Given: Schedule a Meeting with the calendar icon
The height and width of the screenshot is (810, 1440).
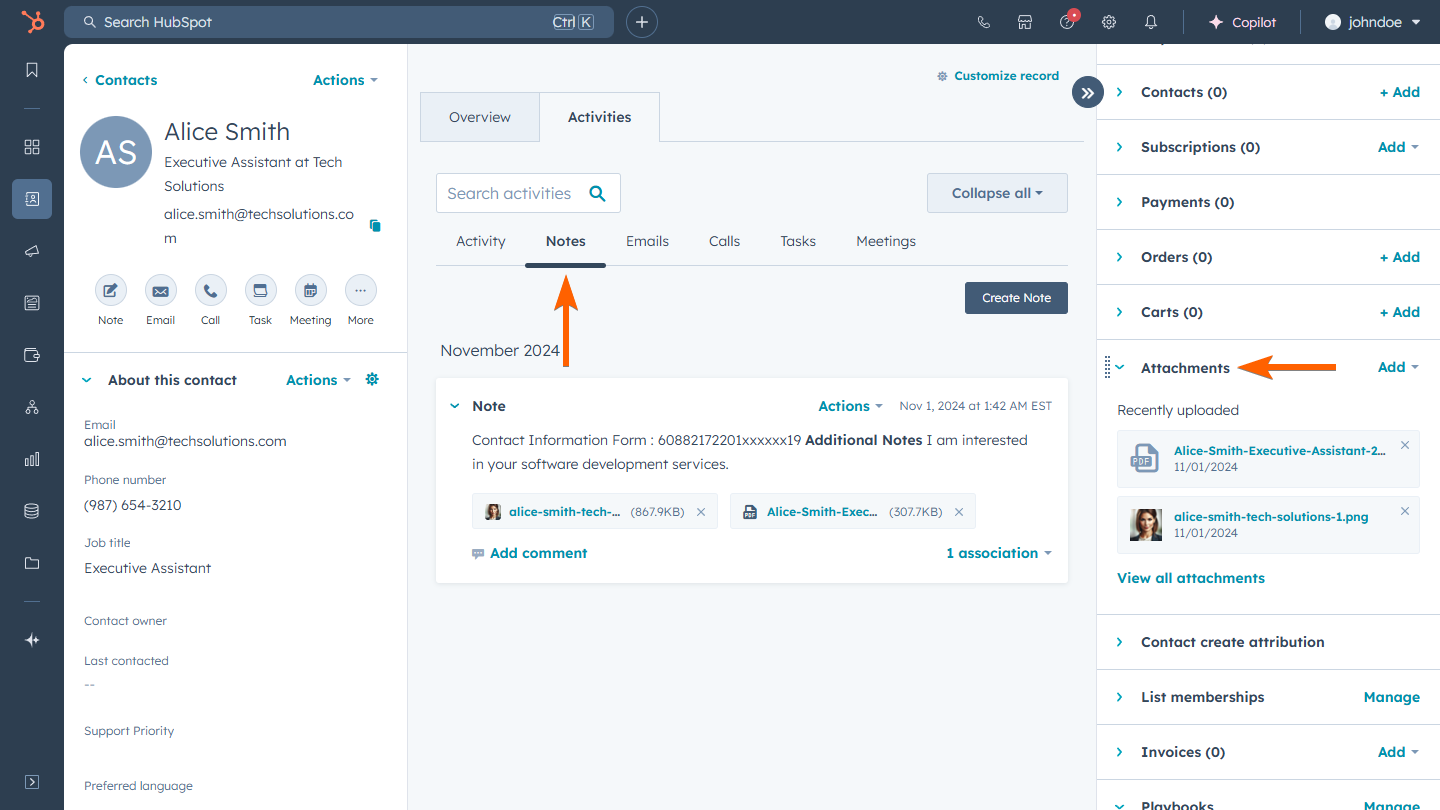Looking at the screenshot, I should coord(311,291).
